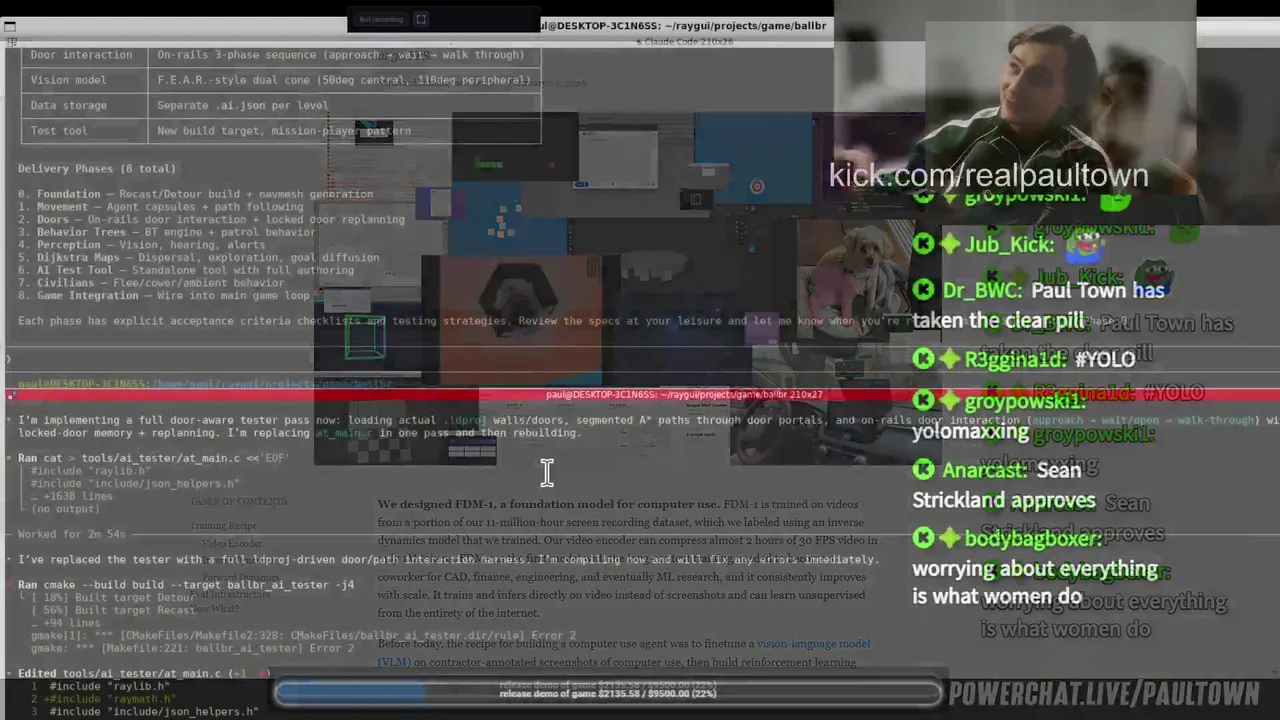Screen dimensions: 1280x720
Task: Click the Kick badge beside Dr_BWC
Action: [924, 290]
